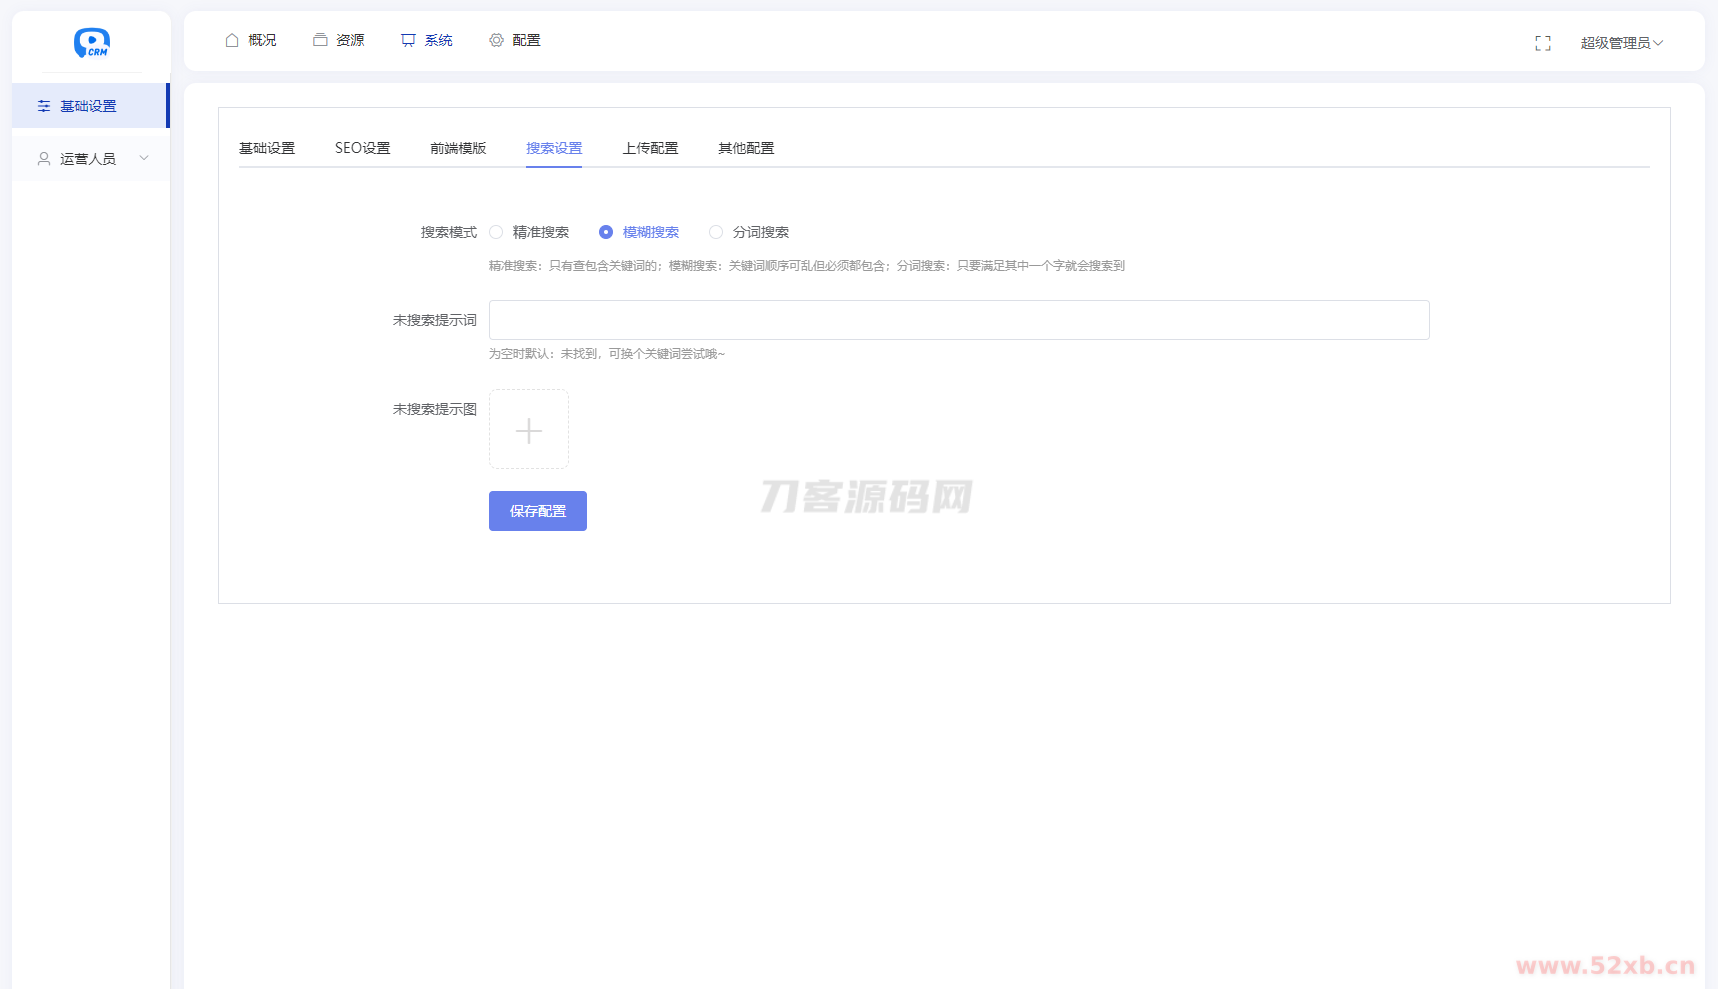Viewport: 1718px width, 989px height.
Task: Switch to the 前端模版 tab
Action: [x=458, y=148]
